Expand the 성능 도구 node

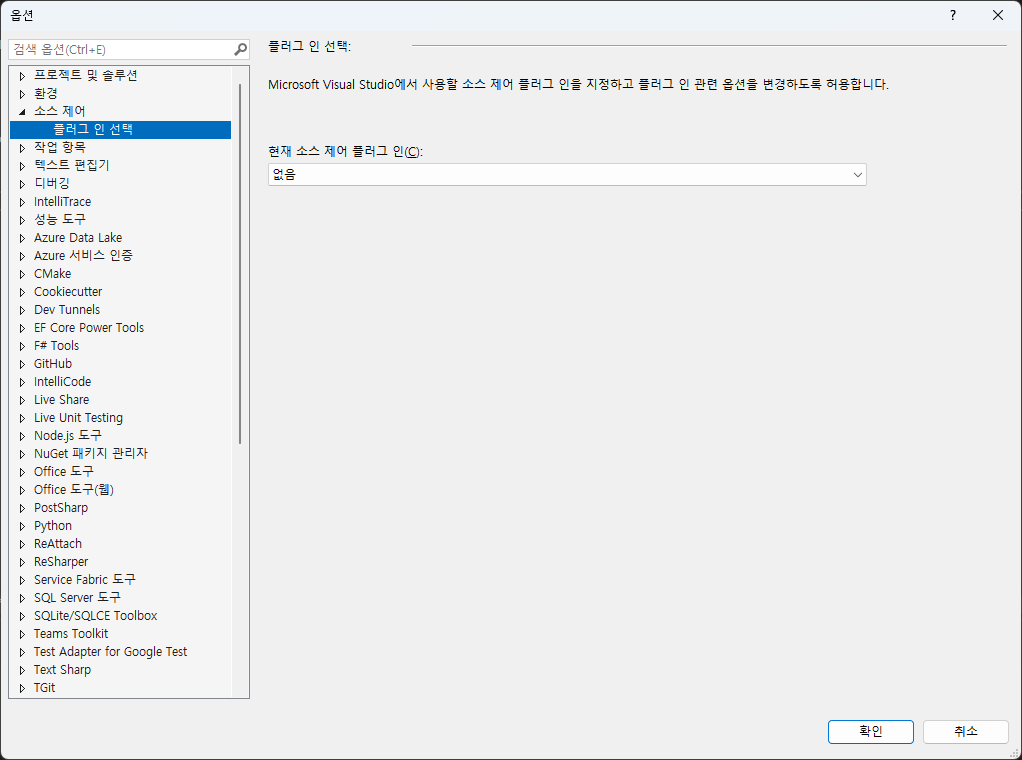click(x=22, y=220)
